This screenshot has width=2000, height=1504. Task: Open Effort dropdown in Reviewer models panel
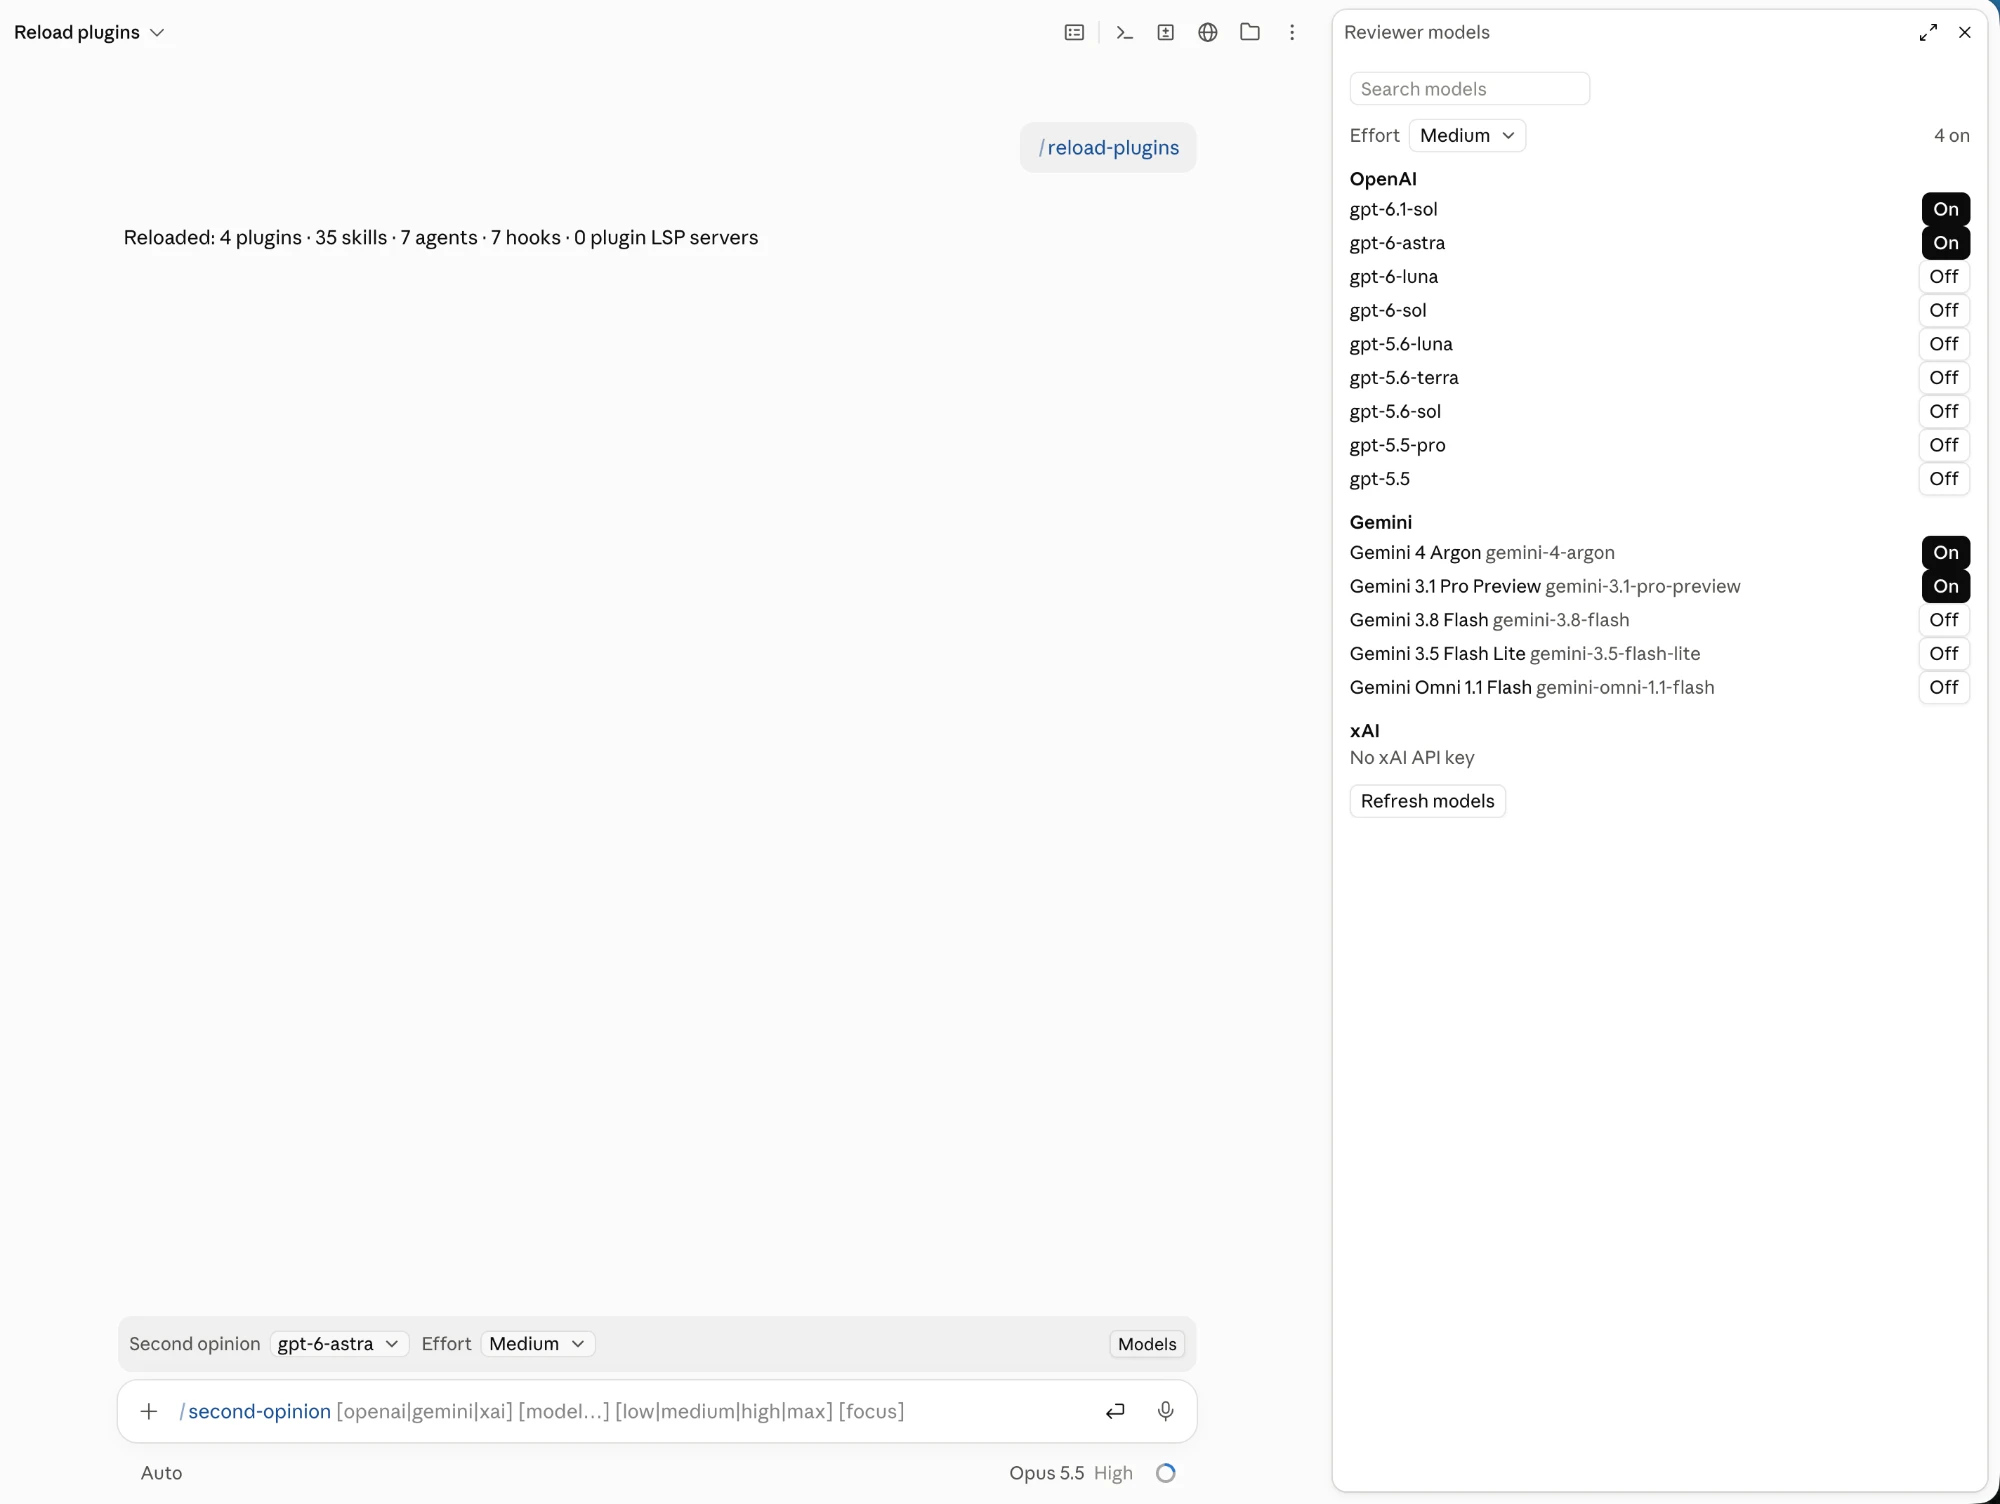(x=1467, y=135)
